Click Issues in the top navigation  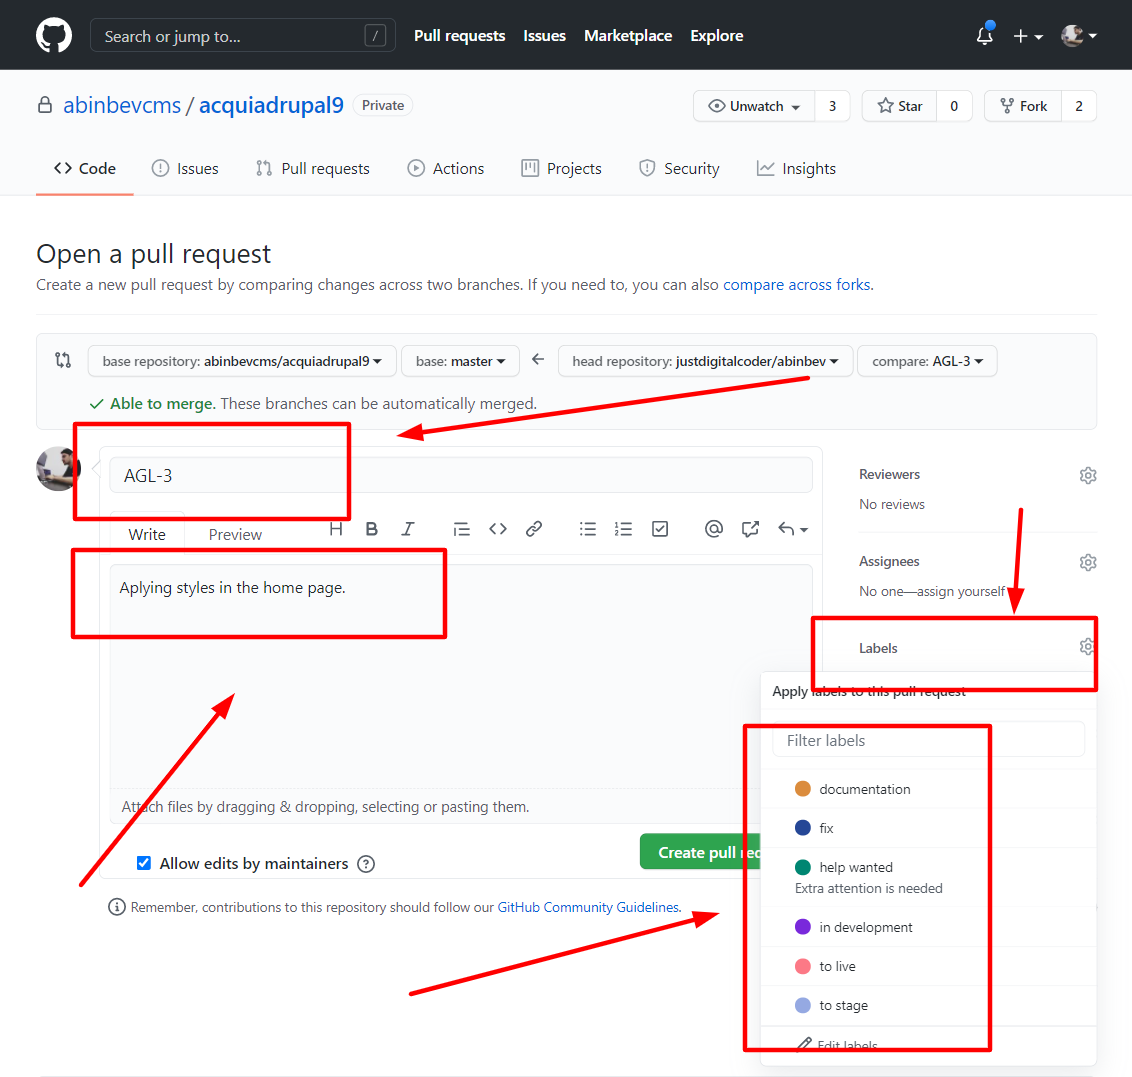544,35
